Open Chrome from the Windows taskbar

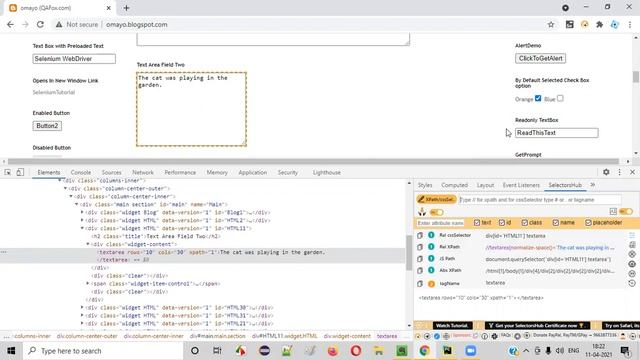[424, 351]
